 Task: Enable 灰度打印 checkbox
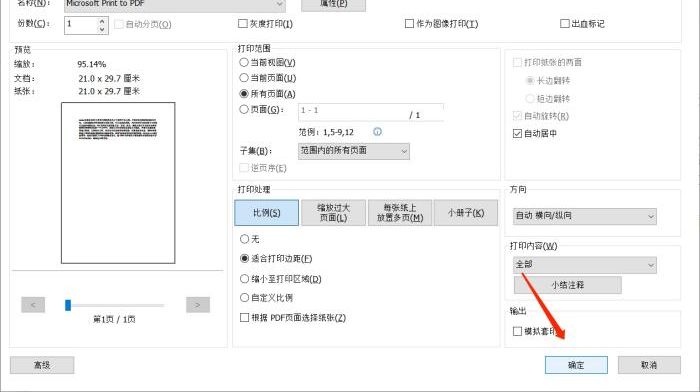point(243,24)
